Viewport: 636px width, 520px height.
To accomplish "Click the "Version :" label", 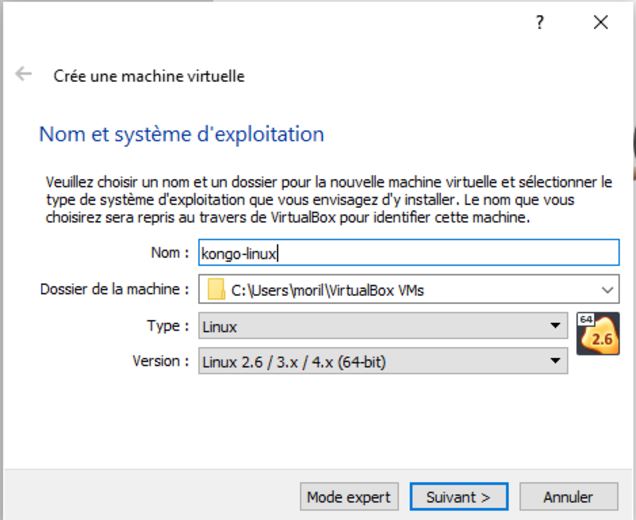I will coord(160,362).
